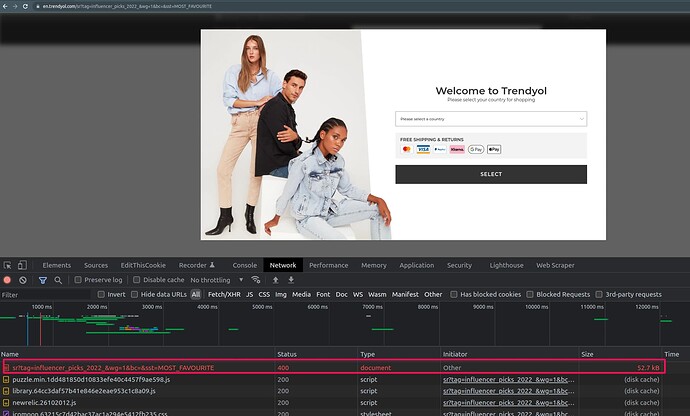Enable the Preserve log checkbox

(x=77, y=280)
